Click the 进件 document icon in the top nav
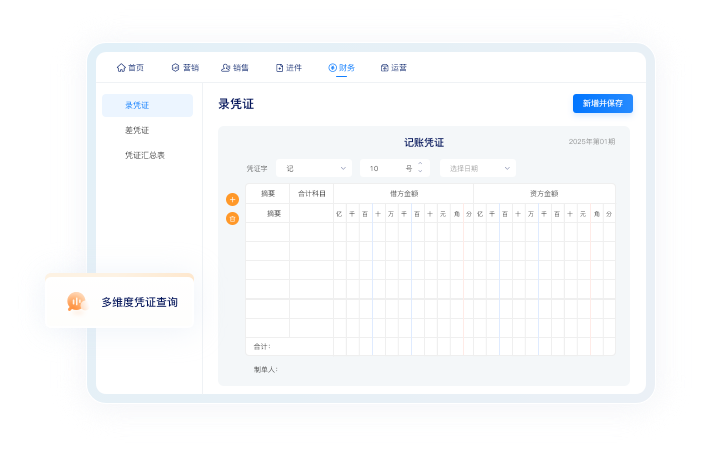Viewport: 701px width, 452px height. click(279, 68)
